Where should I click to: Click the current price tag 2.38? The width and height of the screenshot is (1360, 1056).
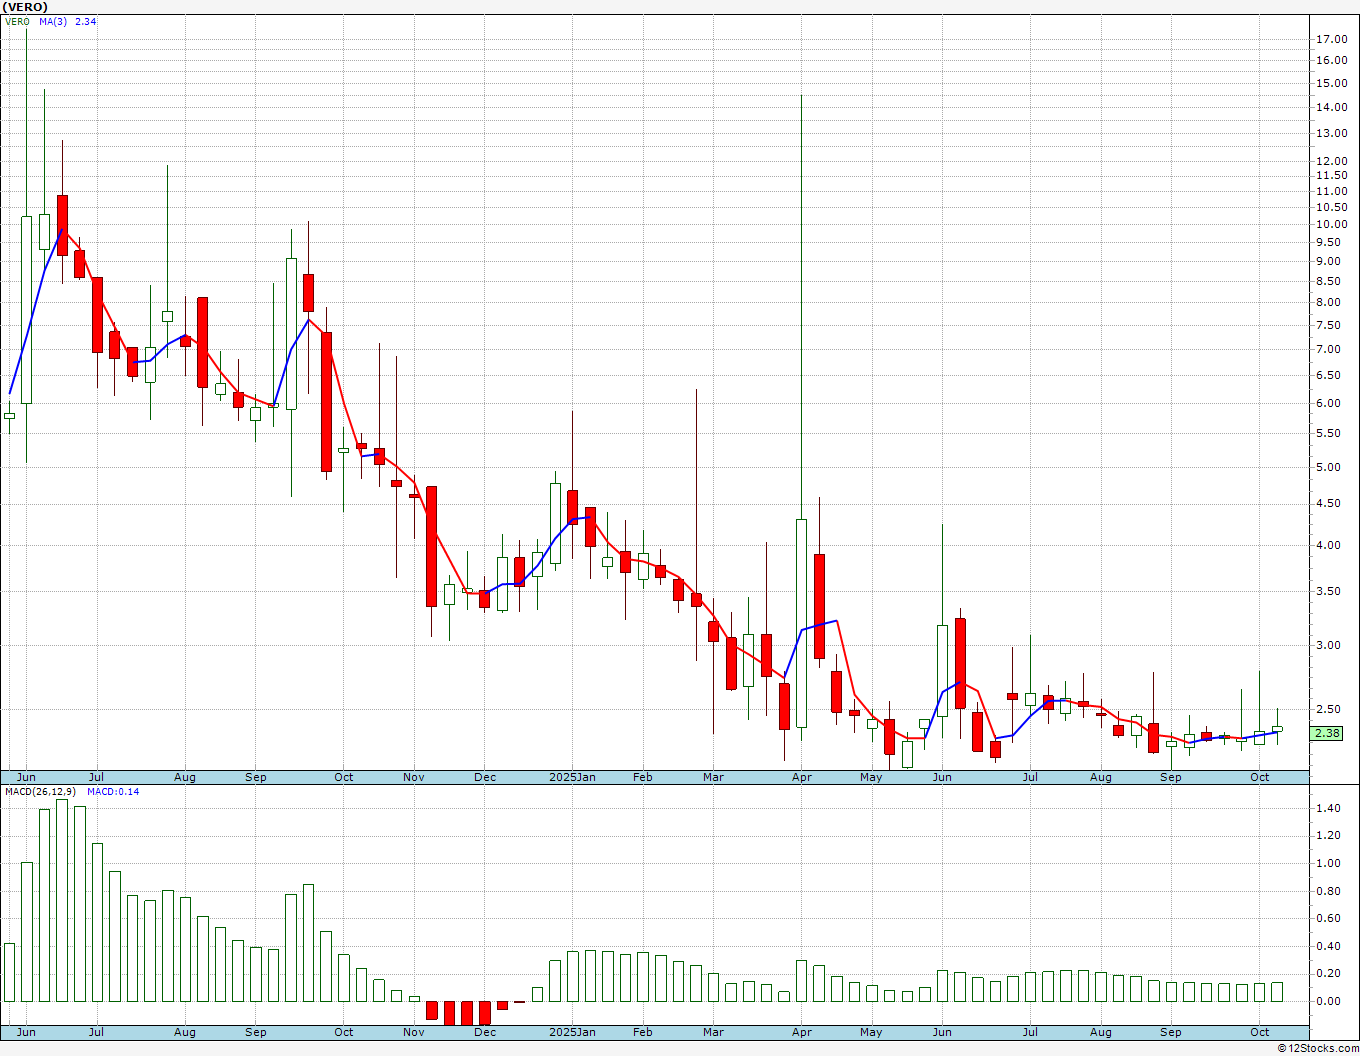coord(1327,733)
